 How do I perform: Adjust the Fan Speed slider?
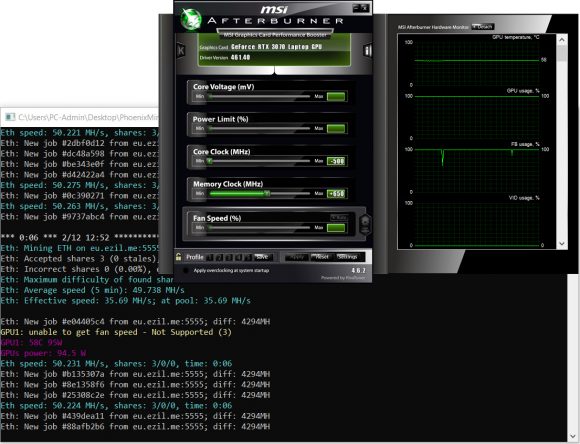[x=259, y=228]
